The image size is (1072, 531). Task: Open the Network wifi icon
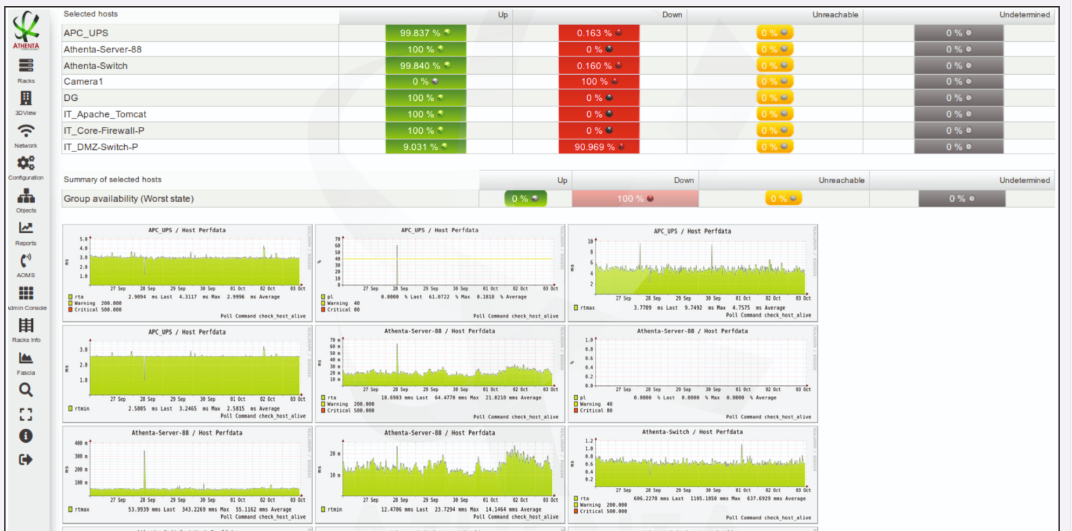[x=26, y=130]
